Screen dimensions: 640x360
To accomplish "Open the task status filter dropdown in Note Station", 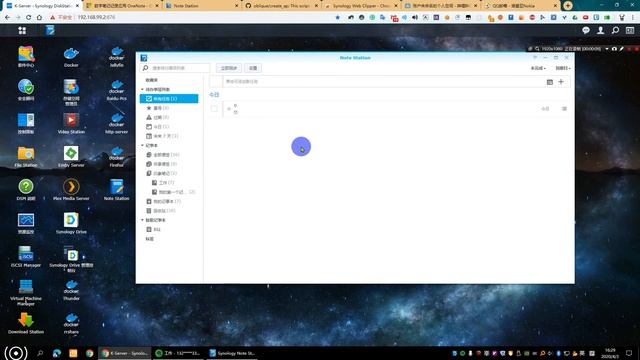I will (x=538, y=68).
